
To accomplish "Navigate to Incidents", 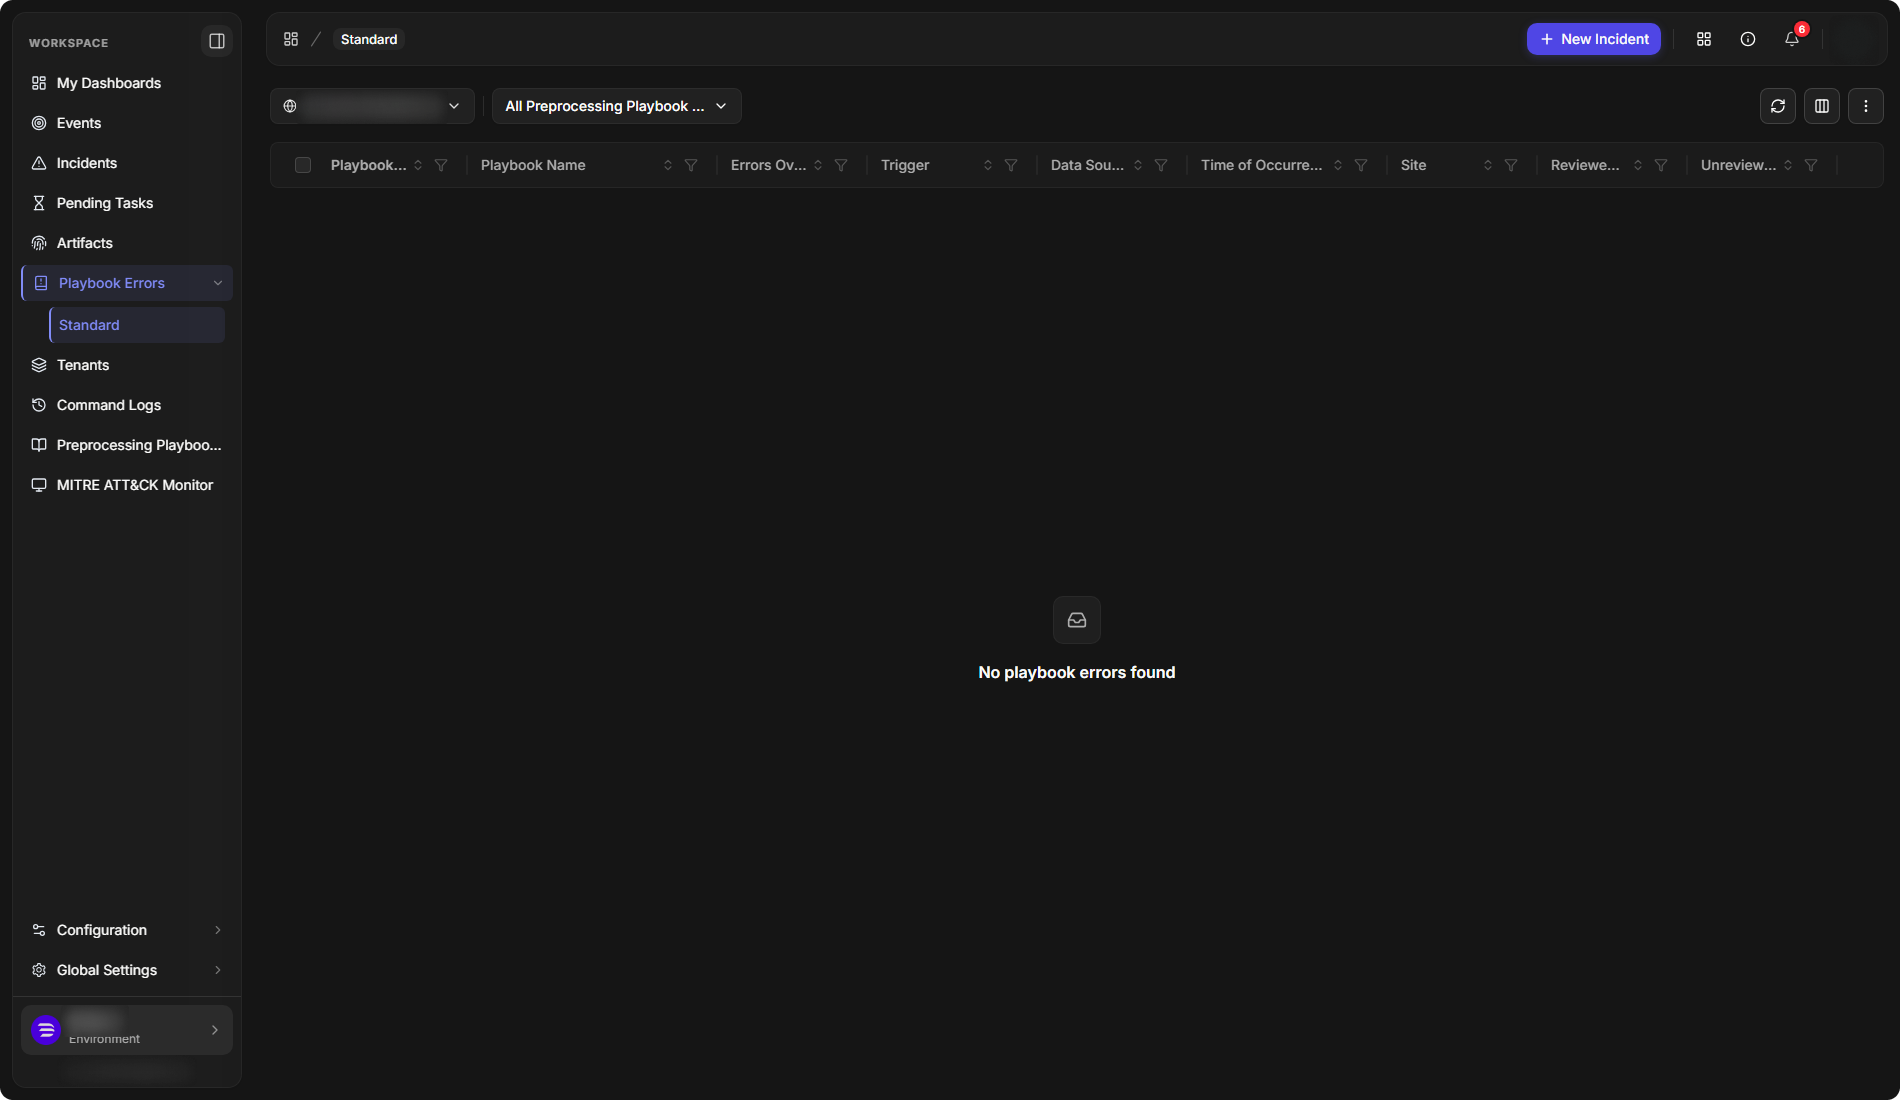I will [127, 163].
